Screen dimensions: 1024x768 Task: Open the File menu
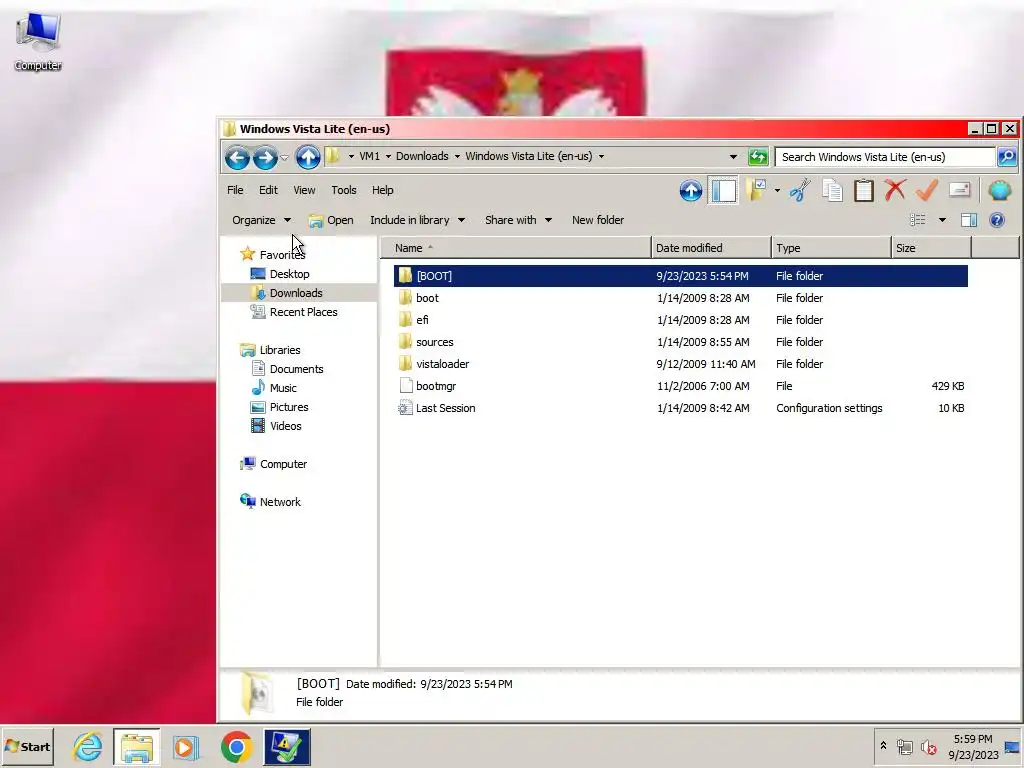tap(235, 190)
